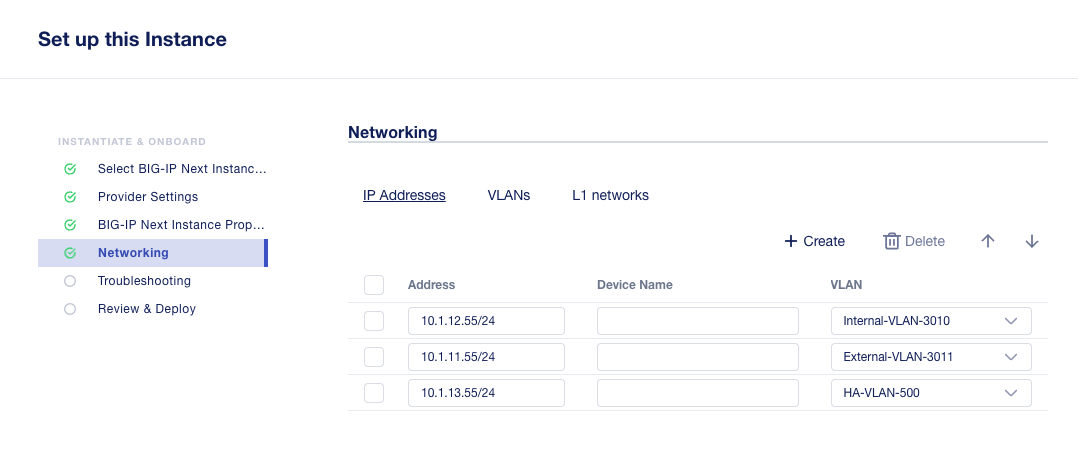
Task: Click the move down arrow icon
Action: pyautogui.click(x=1031, y=241)
